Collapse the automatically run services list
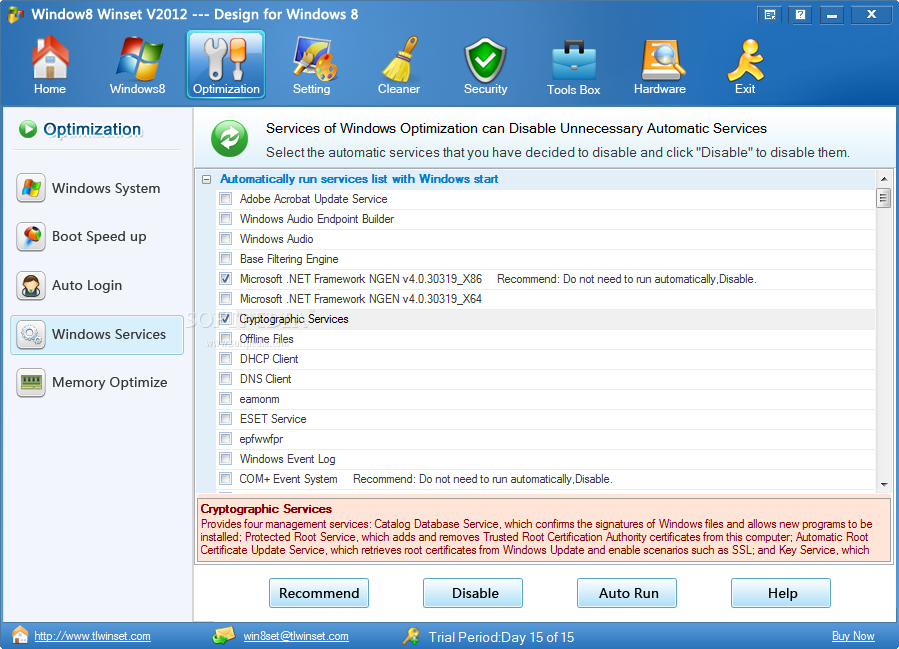This screenshot has height=649, width=899. coord(206,179)
